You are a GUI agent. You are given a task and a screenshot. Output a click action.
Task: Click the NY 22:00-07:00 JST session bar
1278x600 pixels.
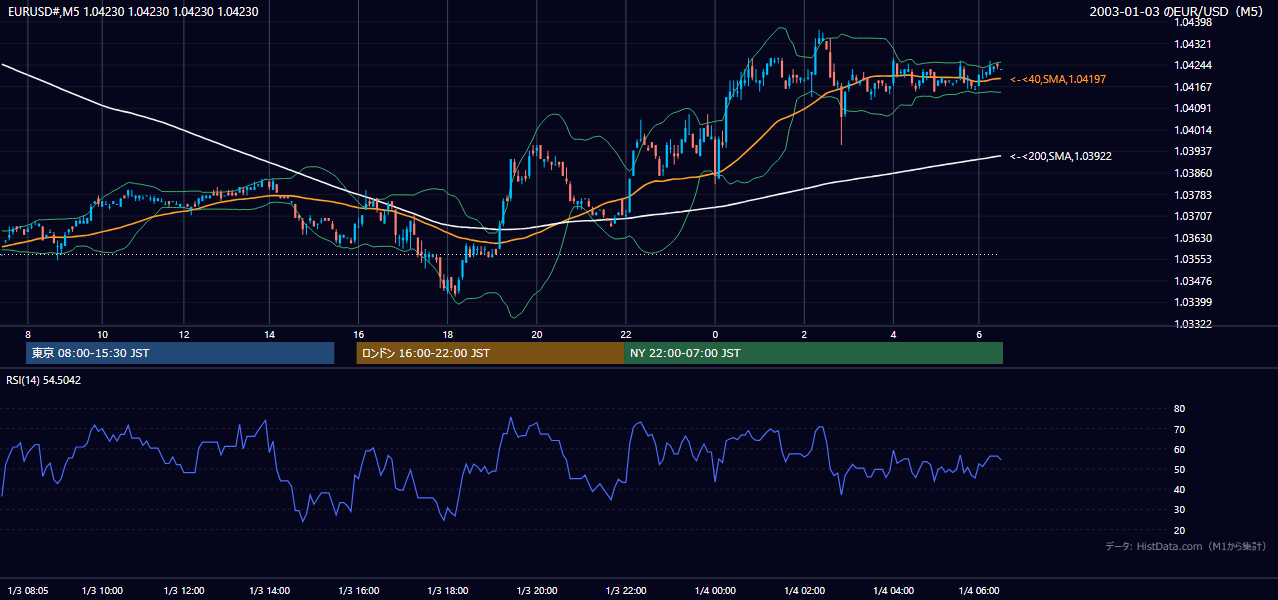point(813,353)
